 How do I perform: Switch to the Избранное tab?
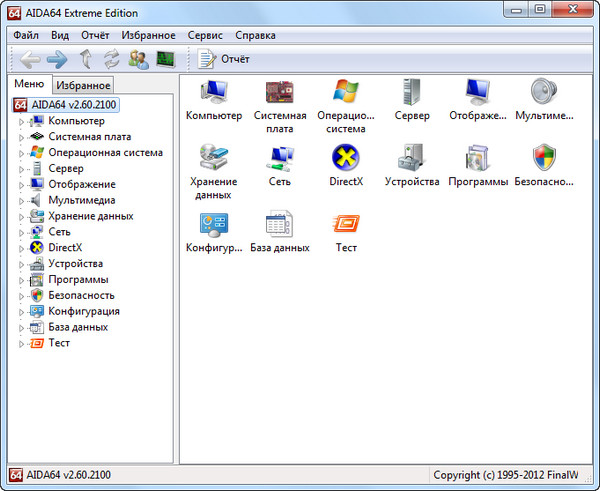click(x=83, y=86)
